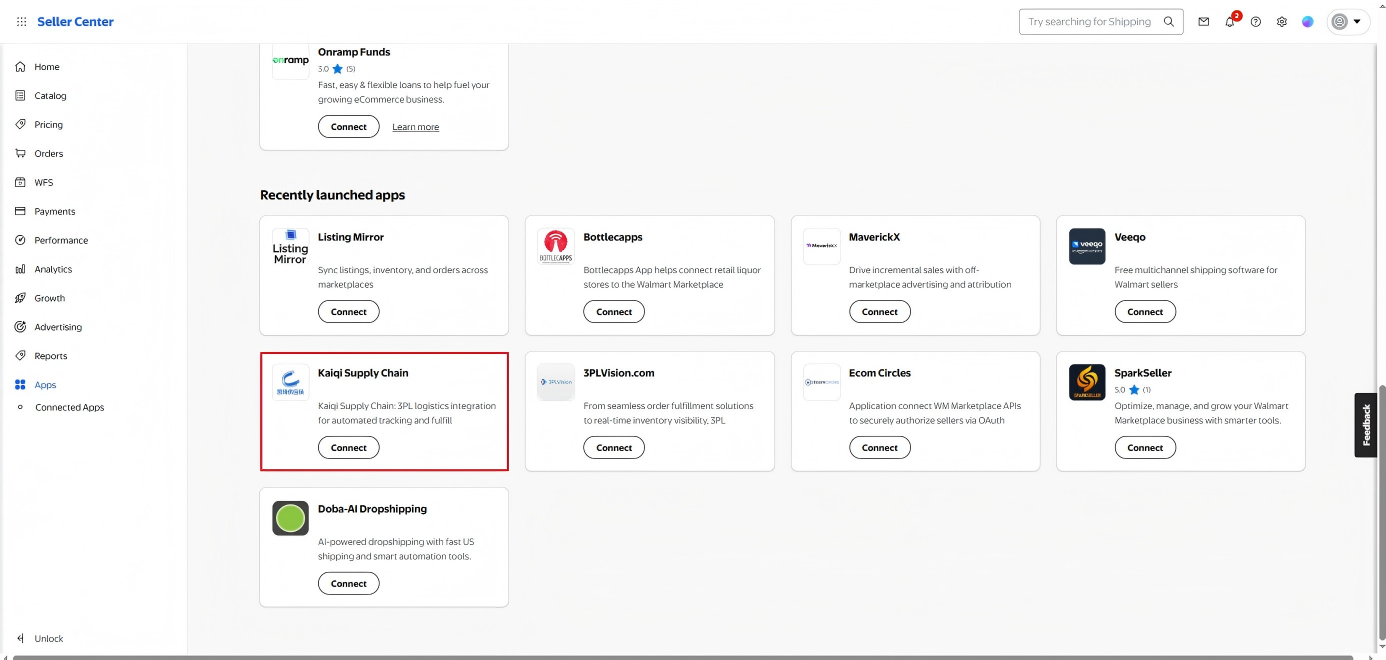This screenshot has width=1386, height=660.
Task: Expand the user account profile dropdown
Action: tap(1347, 22)
